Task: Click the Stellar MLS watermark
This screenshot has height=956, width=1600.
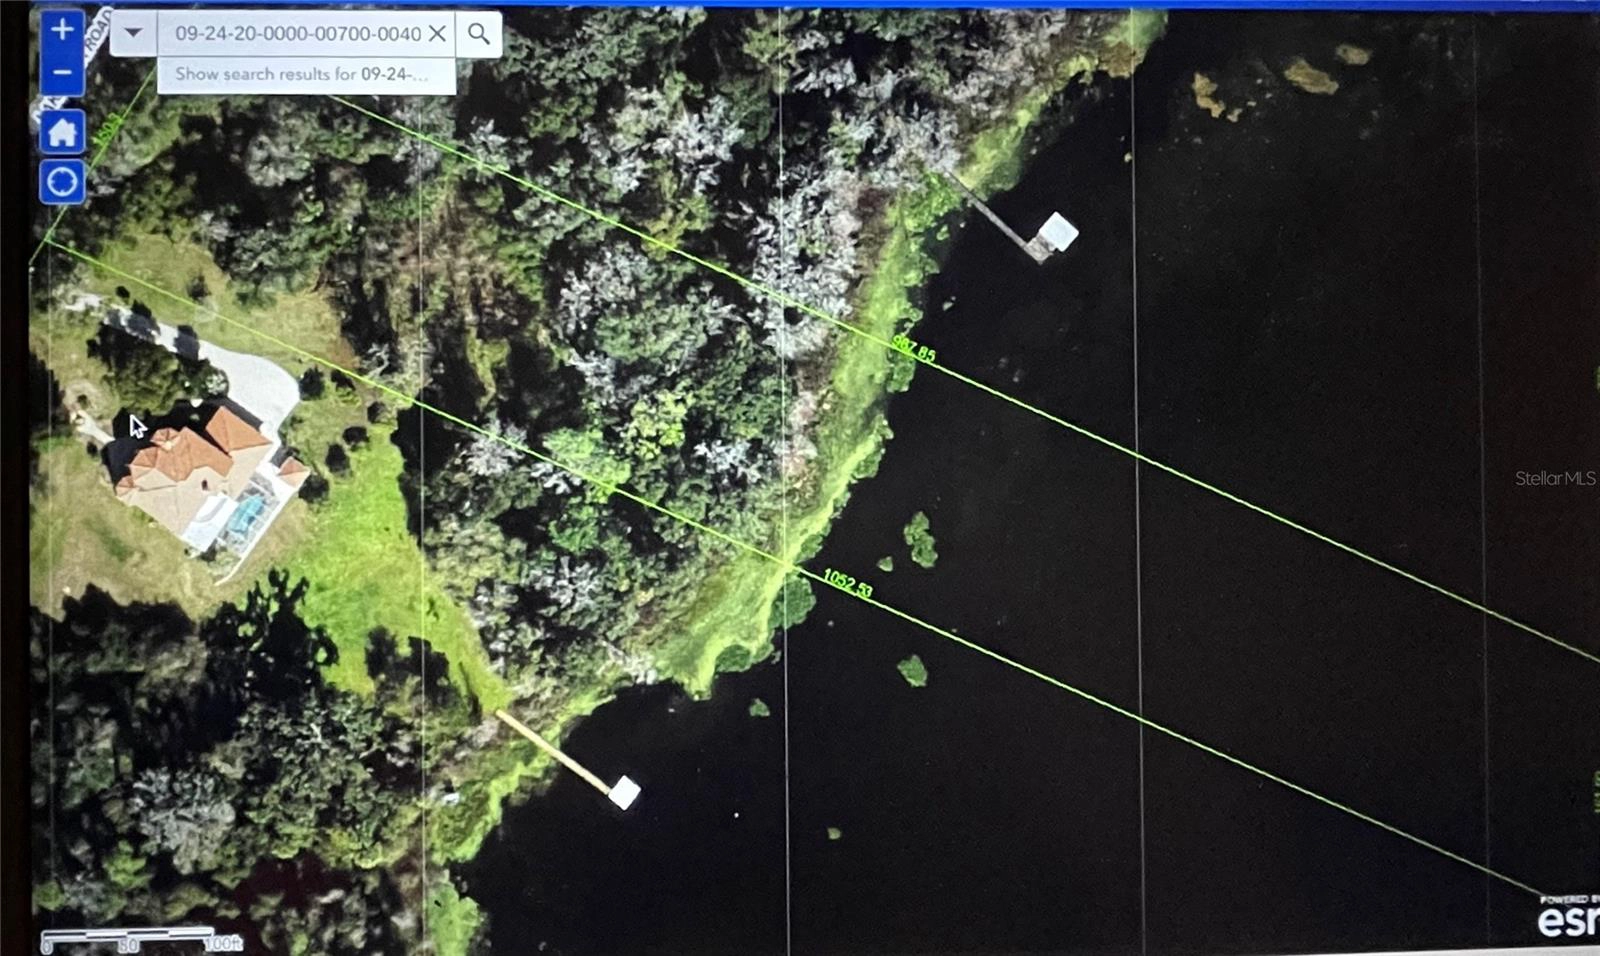Action: 1555,479
